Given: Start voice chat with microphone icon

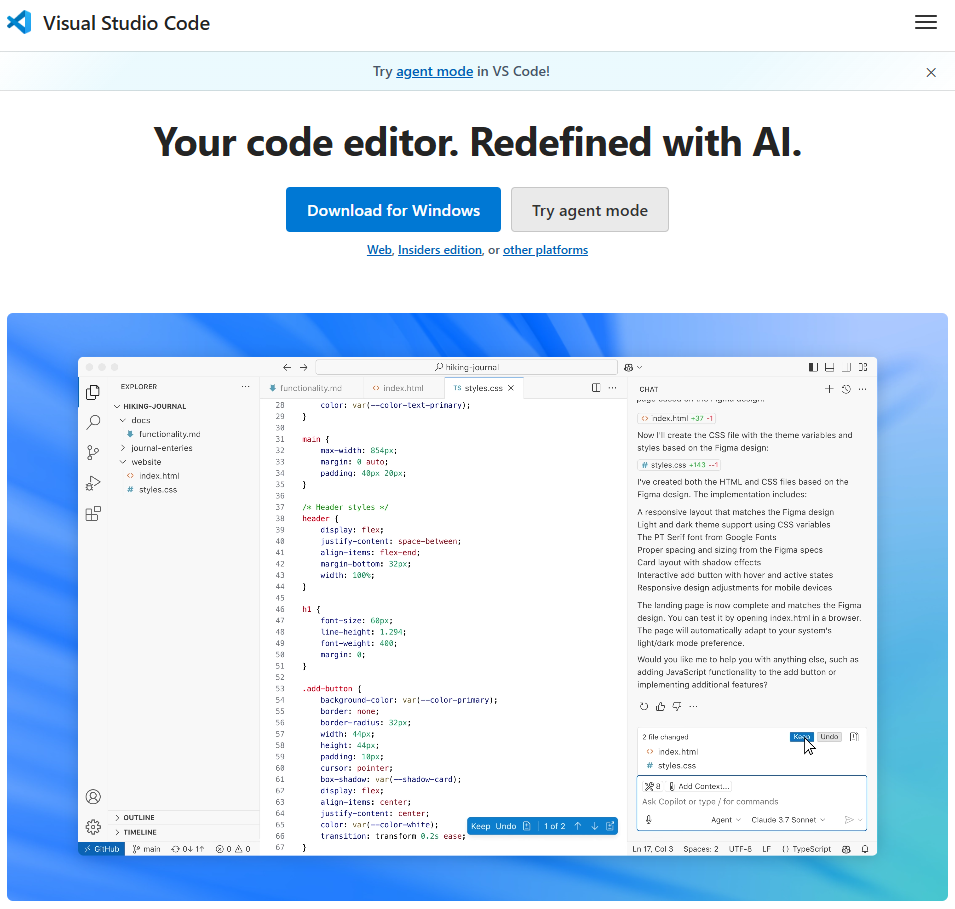Looking at the screenshot, I should [x=649, y=820].
